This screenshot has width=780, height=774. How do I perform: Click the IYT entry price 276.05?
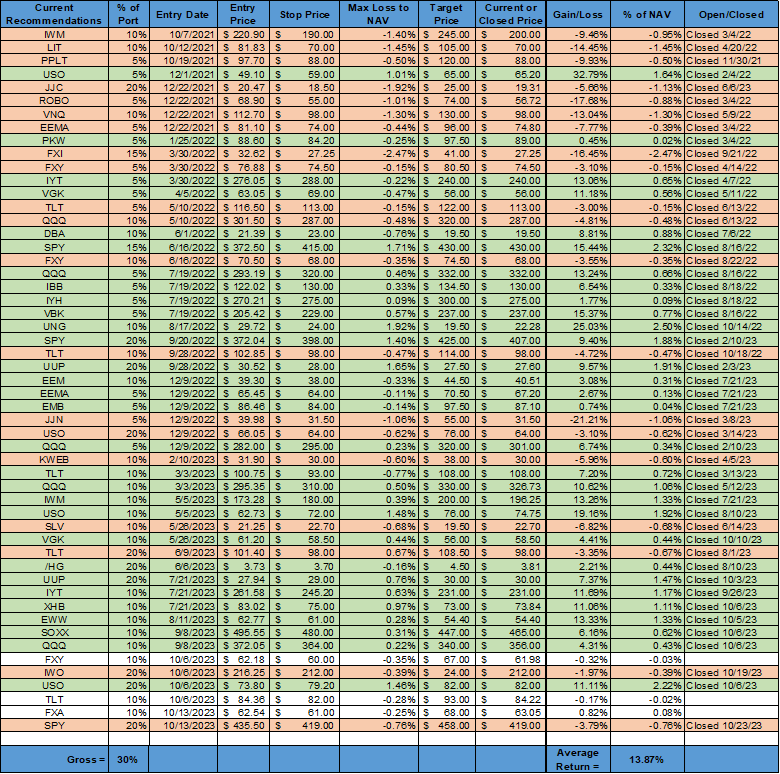click(243, 180)
